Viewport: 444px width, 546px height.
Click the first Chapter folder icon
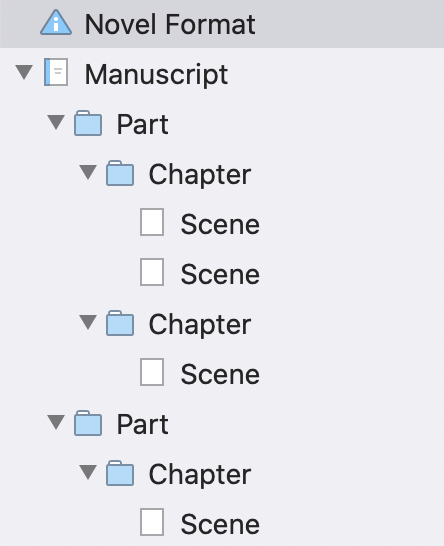tap(120, 173)
